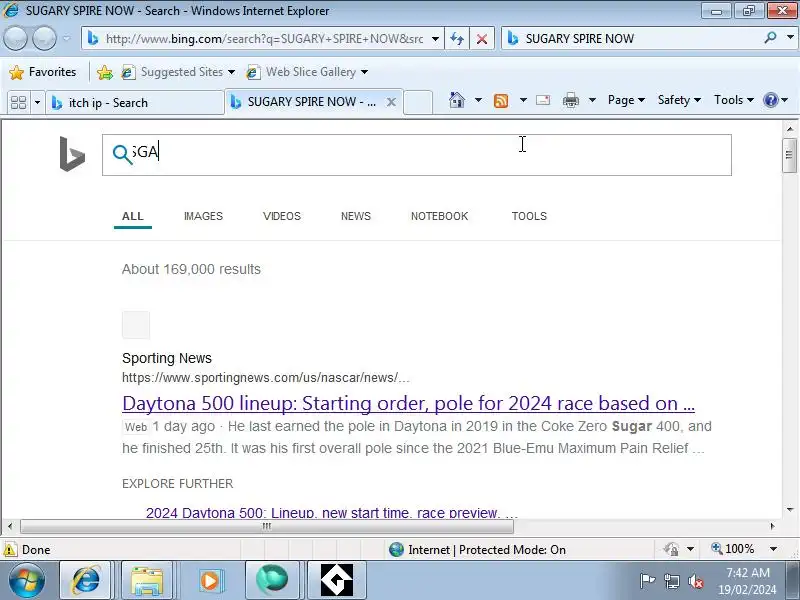
Task: Expand Web Slice Gallery dropdown arrow
Action: [x=364, y=72]
